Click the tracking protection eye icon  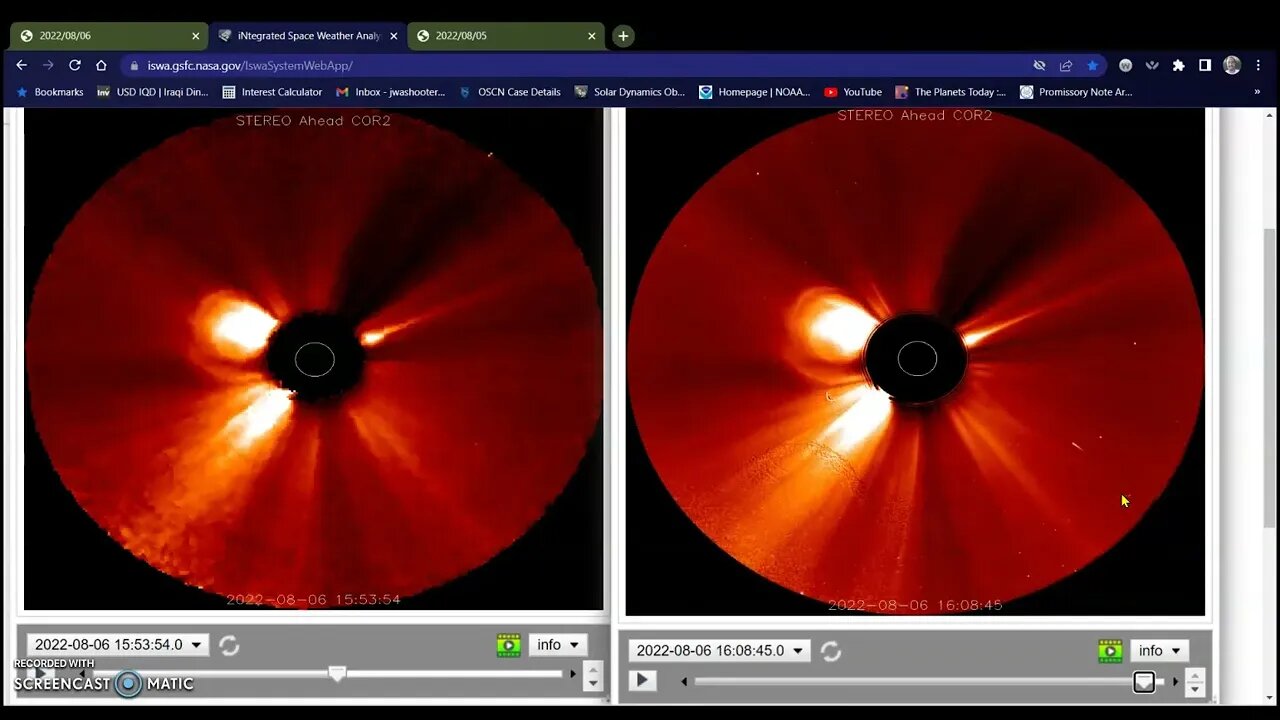[1039, 65]
